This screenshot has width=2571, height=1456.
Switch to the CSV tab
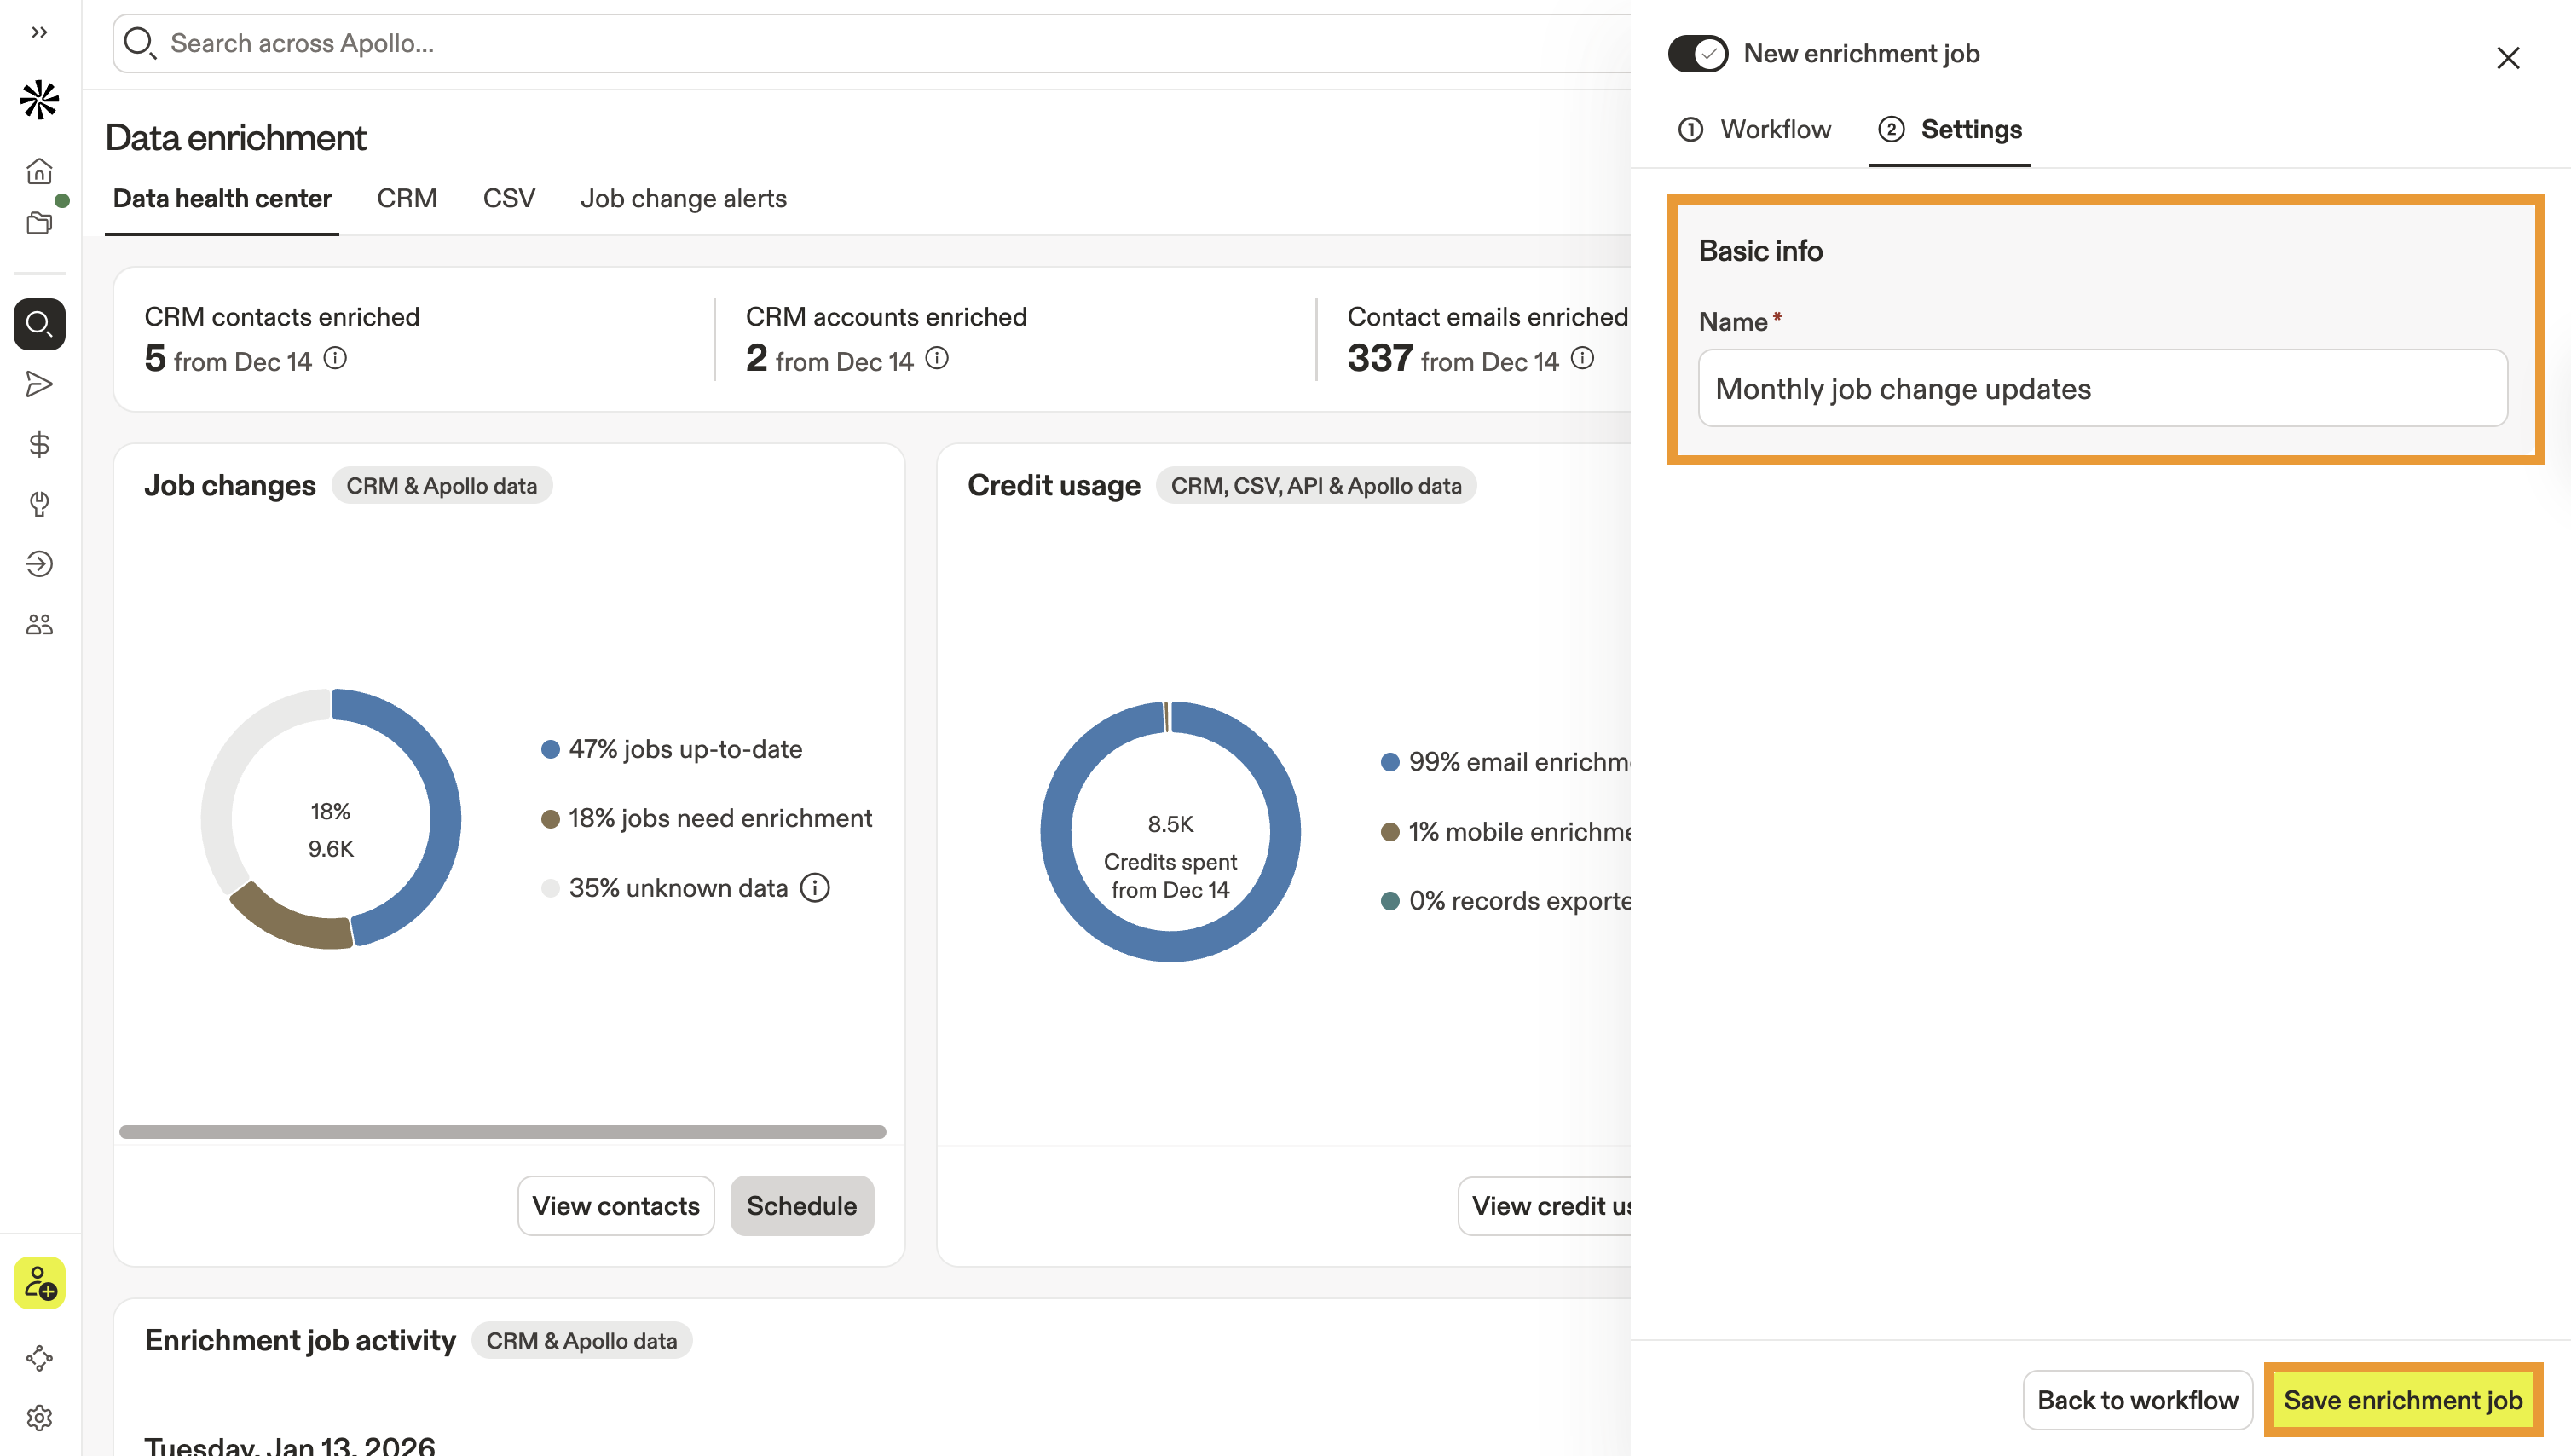tap(508, 198)
